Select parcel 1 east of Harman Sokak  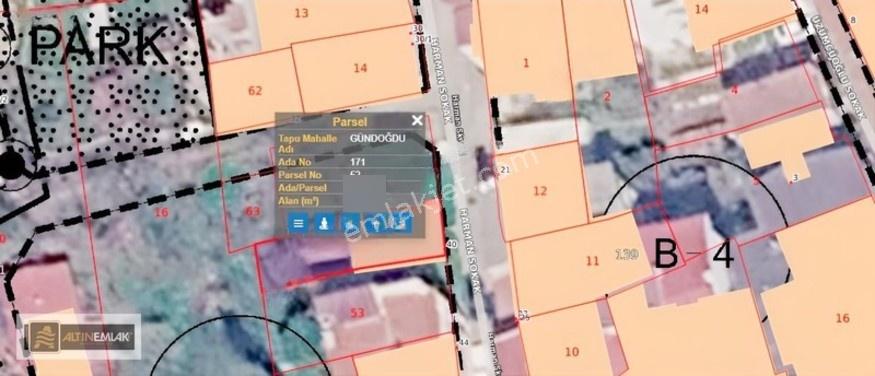click(526, 63)
